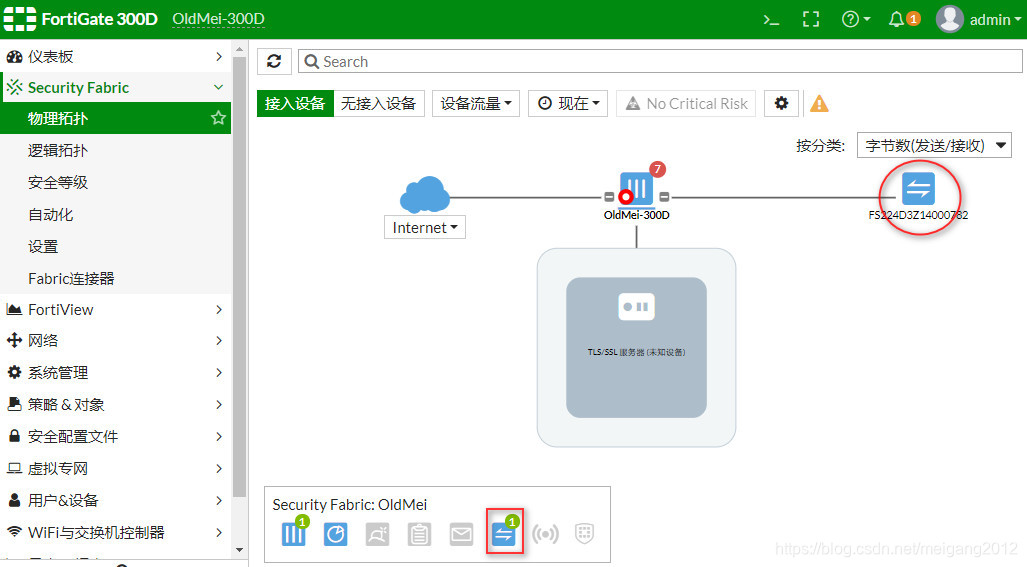1027x567 pixels.
Task: Collapse left port handle of OldMei-300D
Action: (x=609, y=196)
